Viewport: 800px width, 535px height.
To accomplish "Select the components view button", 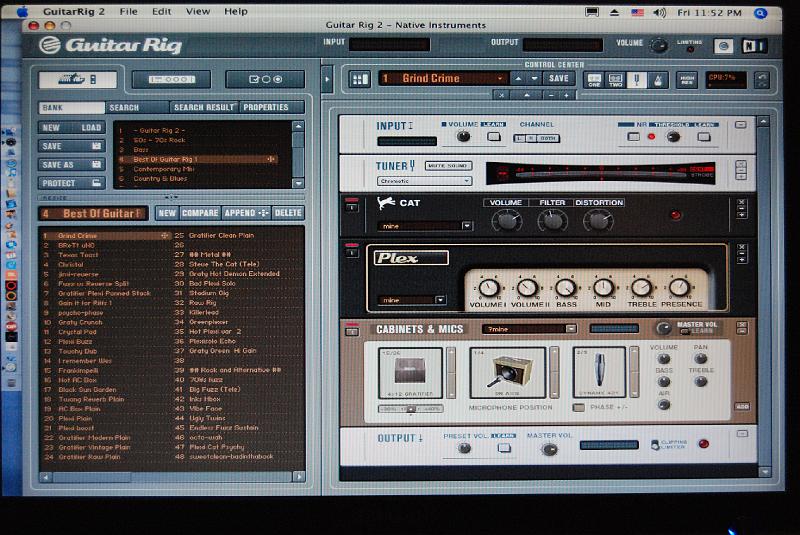I will click(171, 80).
